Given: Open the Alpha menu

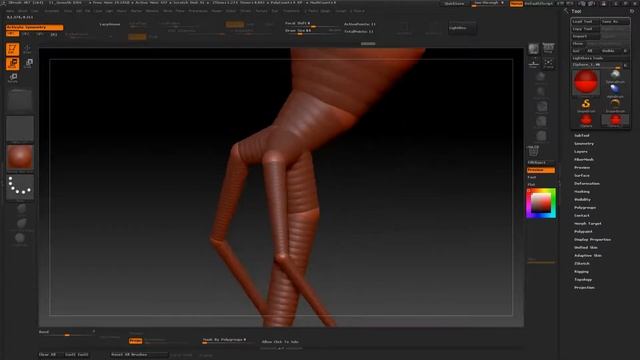Looking at the screenshot, I should click(x=10, y=11).
